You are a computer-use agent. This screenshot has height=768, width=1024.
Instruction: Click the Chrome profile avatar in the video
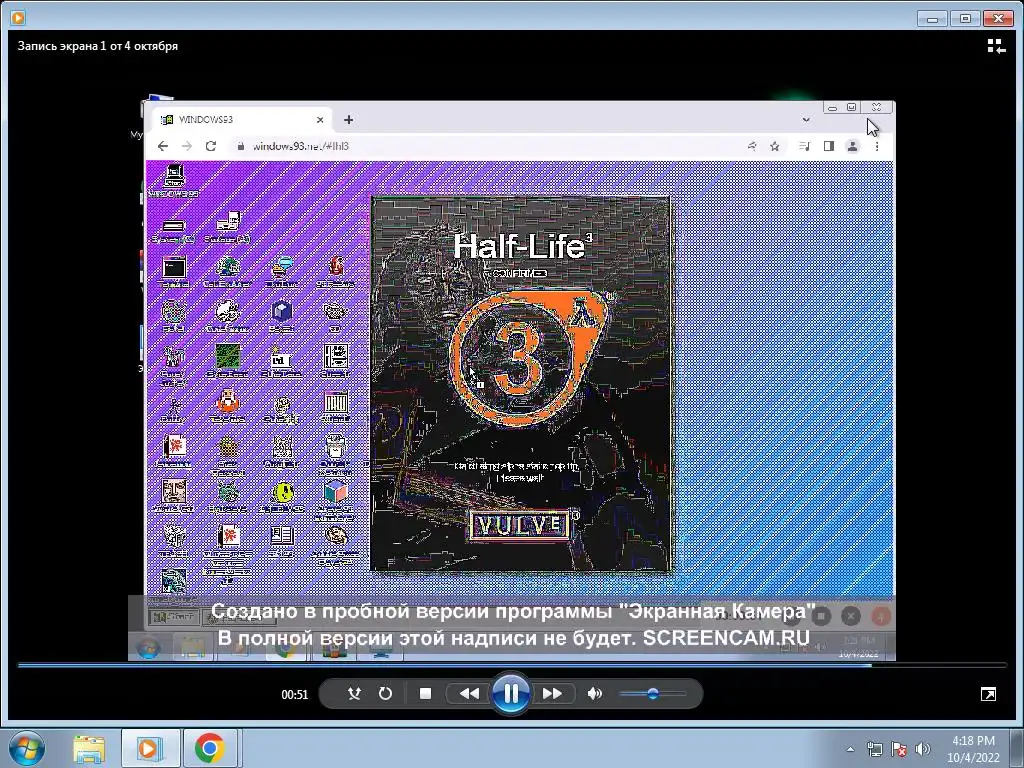click(x=852, y=146)
